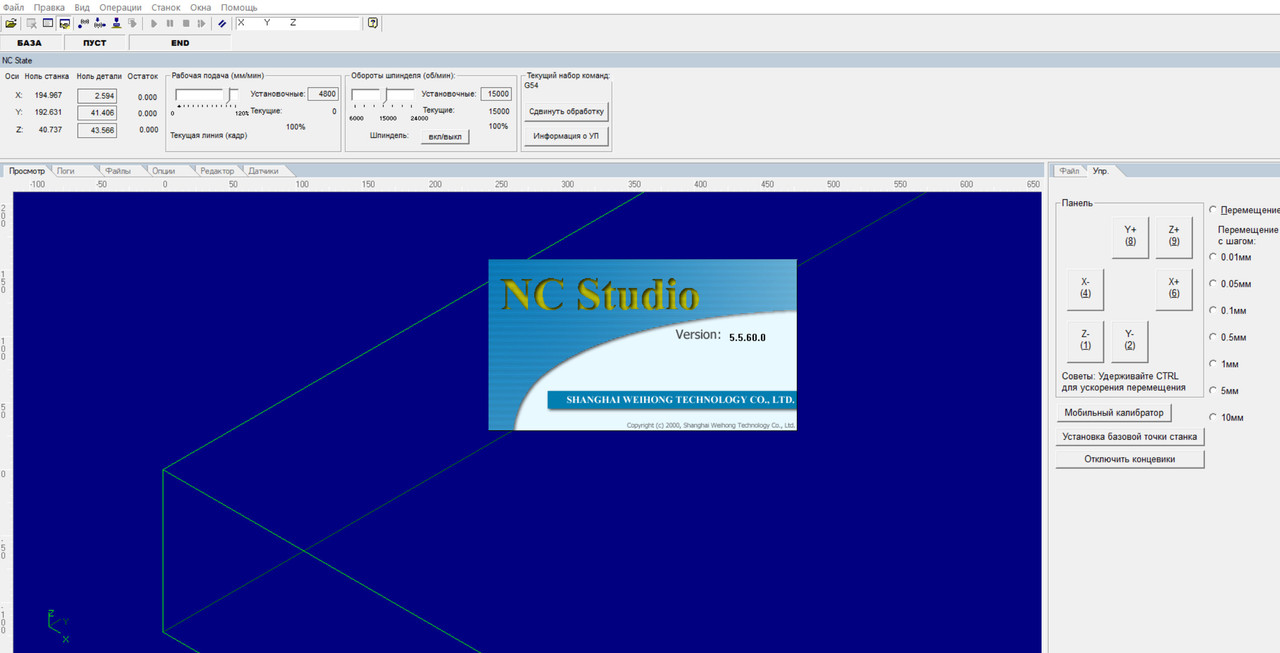Image resolution: width=1280 pixels, height=653 pixels.
Task: Open the Правка menu
Action: pos(49,7)
